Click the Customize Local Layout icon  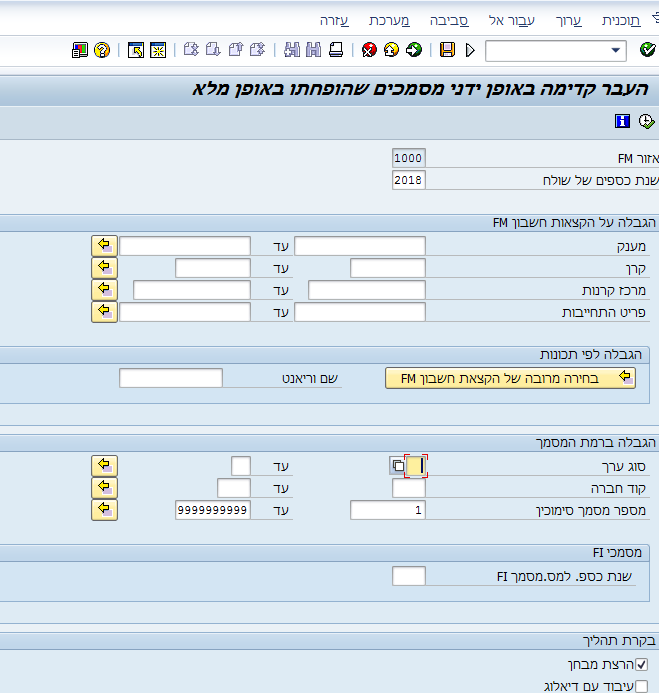coord(80,50)
